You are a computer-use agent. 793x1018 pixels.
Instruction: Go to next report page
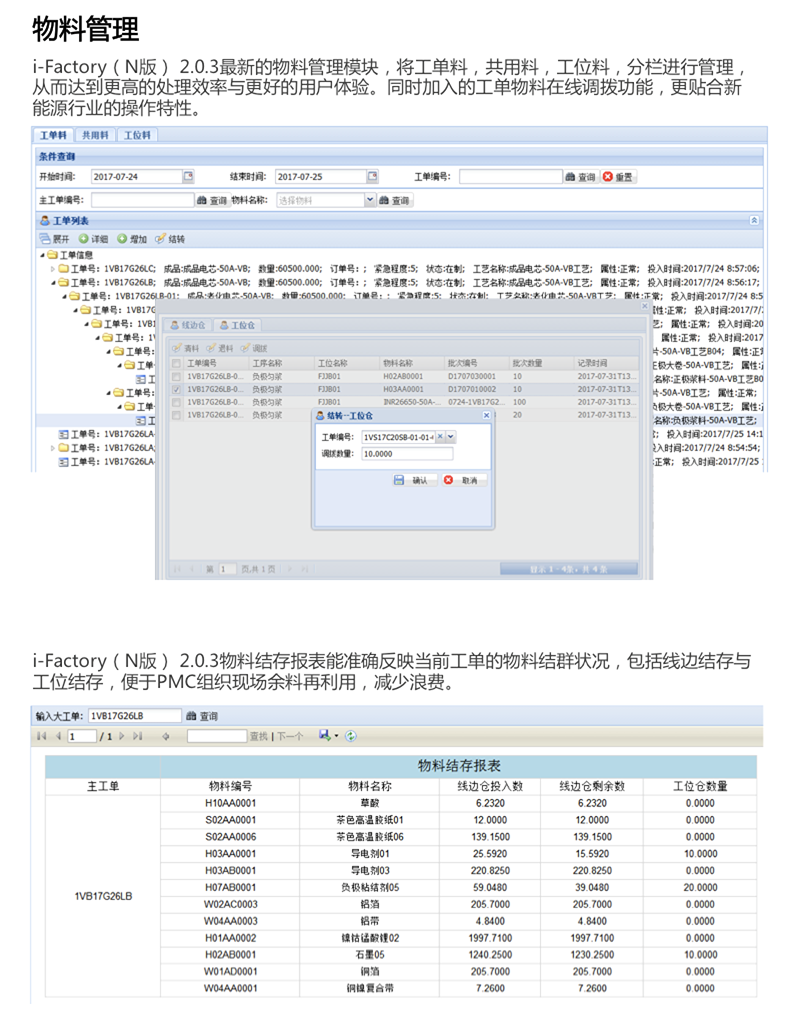pos(121,736)
